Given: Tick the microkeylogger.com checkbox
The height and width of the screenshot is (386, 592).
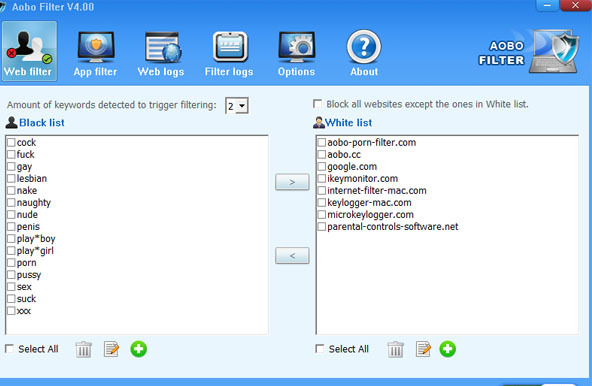Looking at the screenshot, I should [x=322, y=215].
